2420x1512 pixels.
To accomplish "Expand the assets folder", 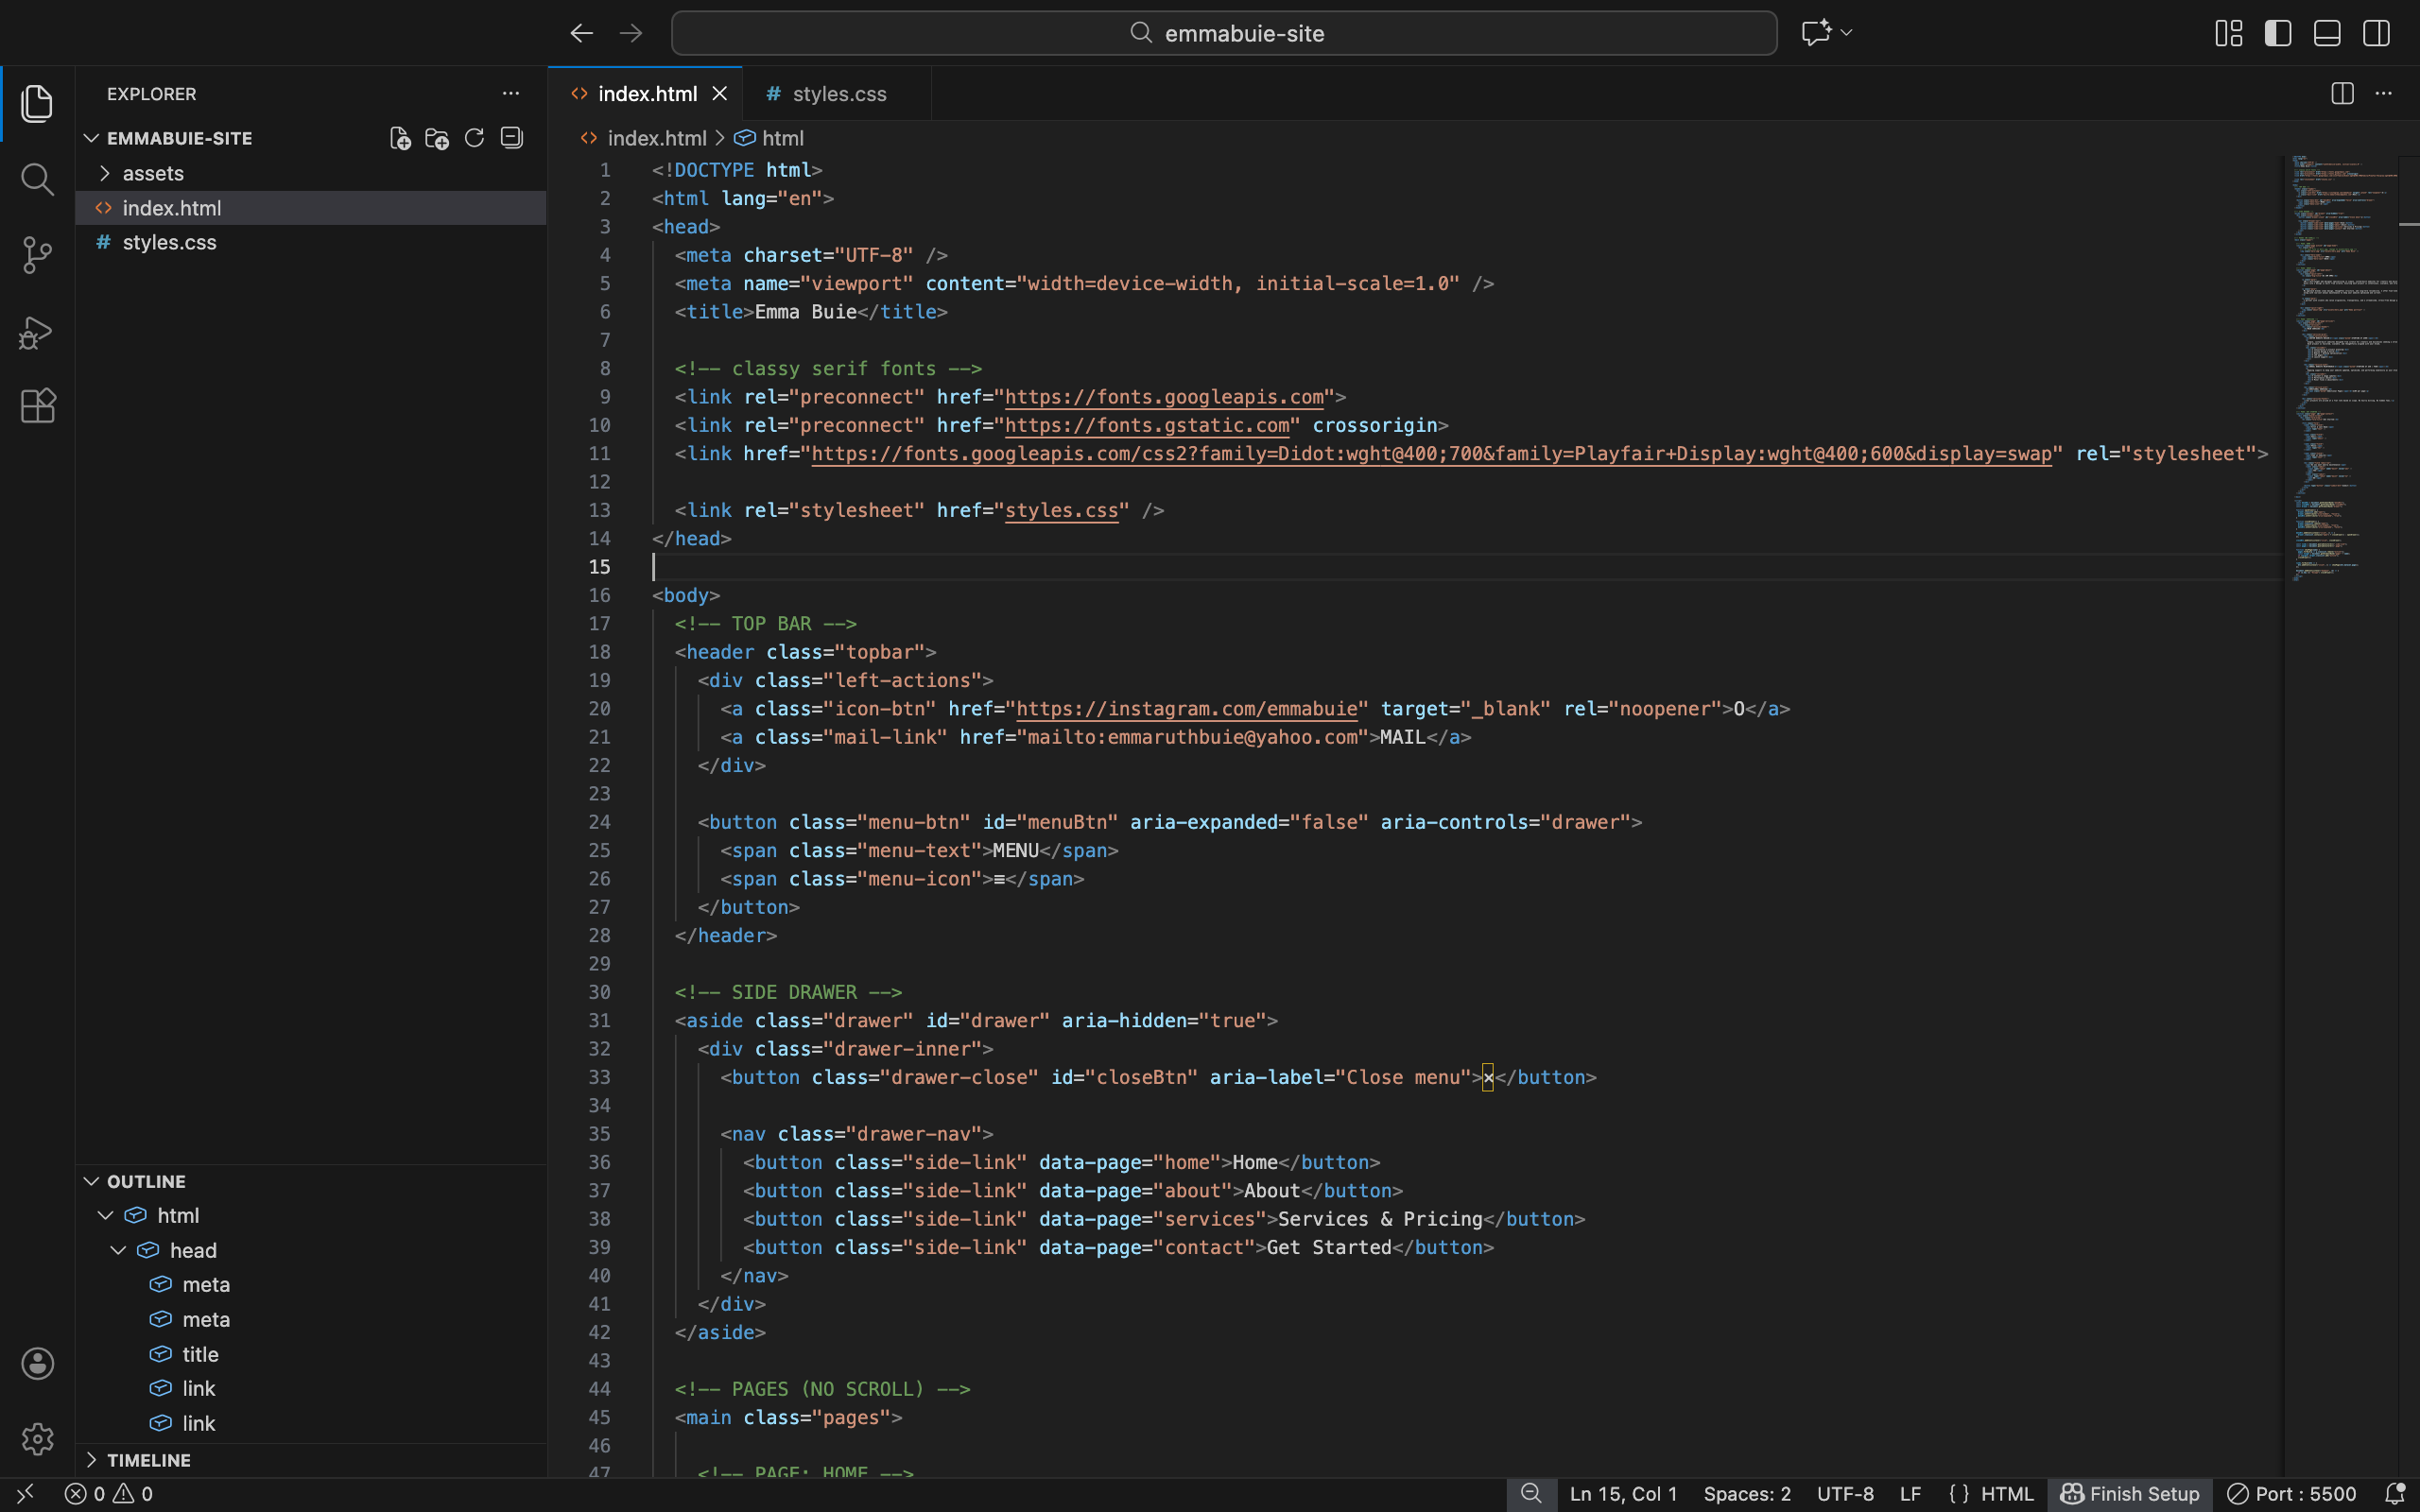I will [x=152, y=173].
